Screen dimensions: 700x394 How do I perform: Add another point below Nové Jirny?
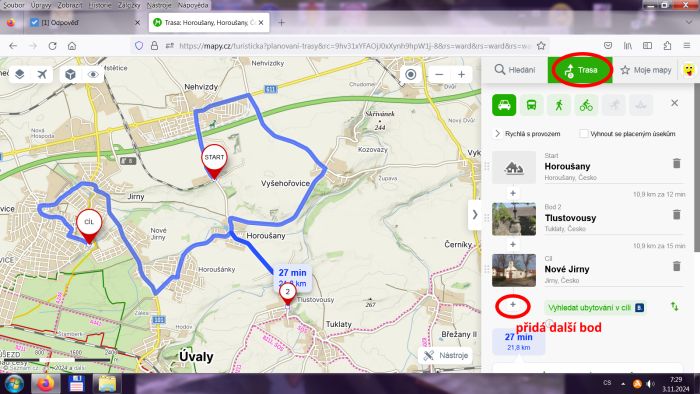click(513, 305)
